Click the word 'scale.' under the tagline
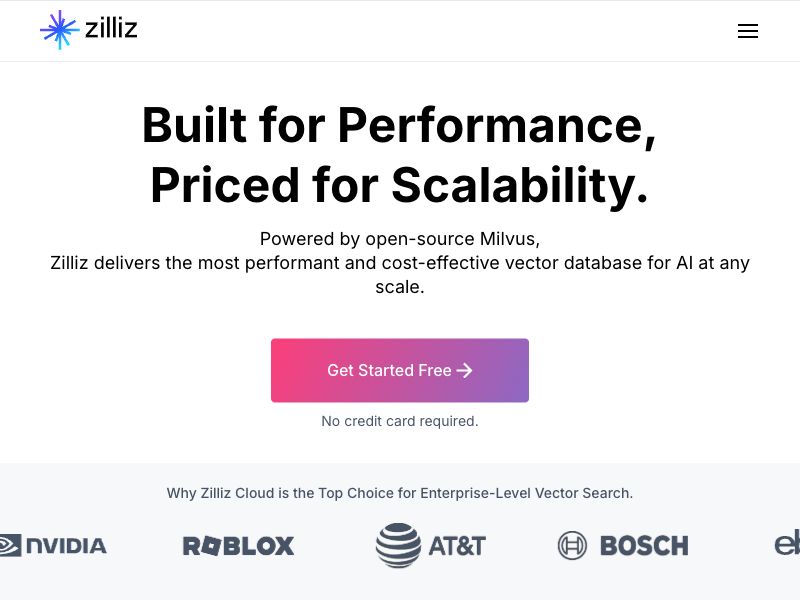This screenshot has height=600, width=800. pos(399,287)
